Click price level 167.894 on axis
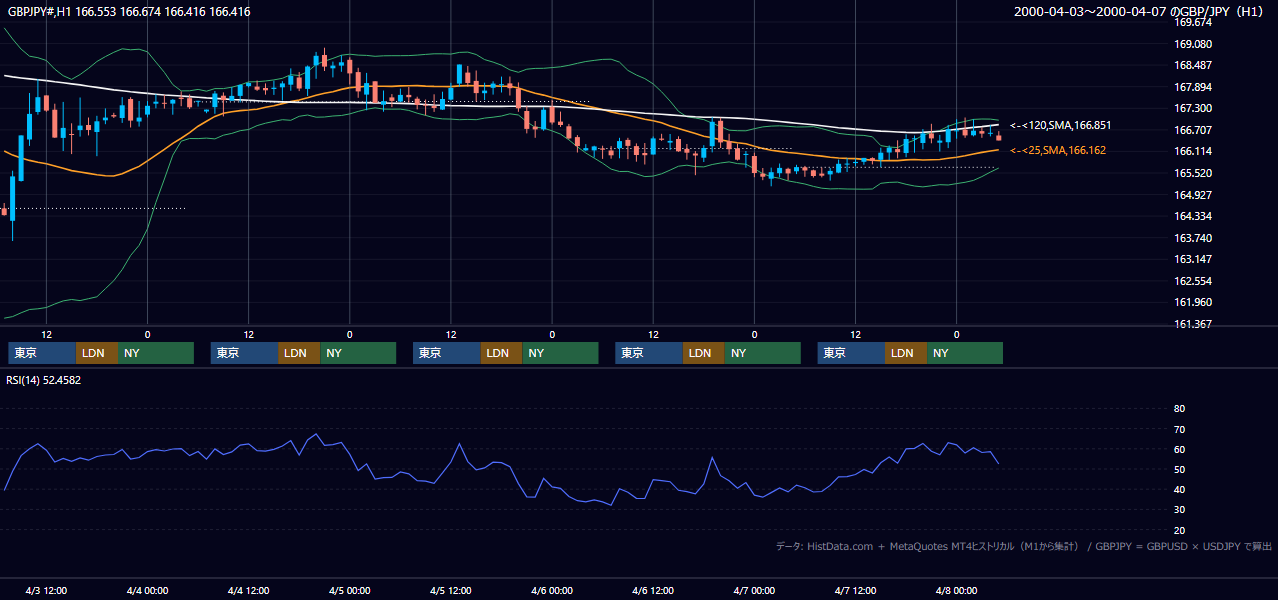 [1193, 87]
